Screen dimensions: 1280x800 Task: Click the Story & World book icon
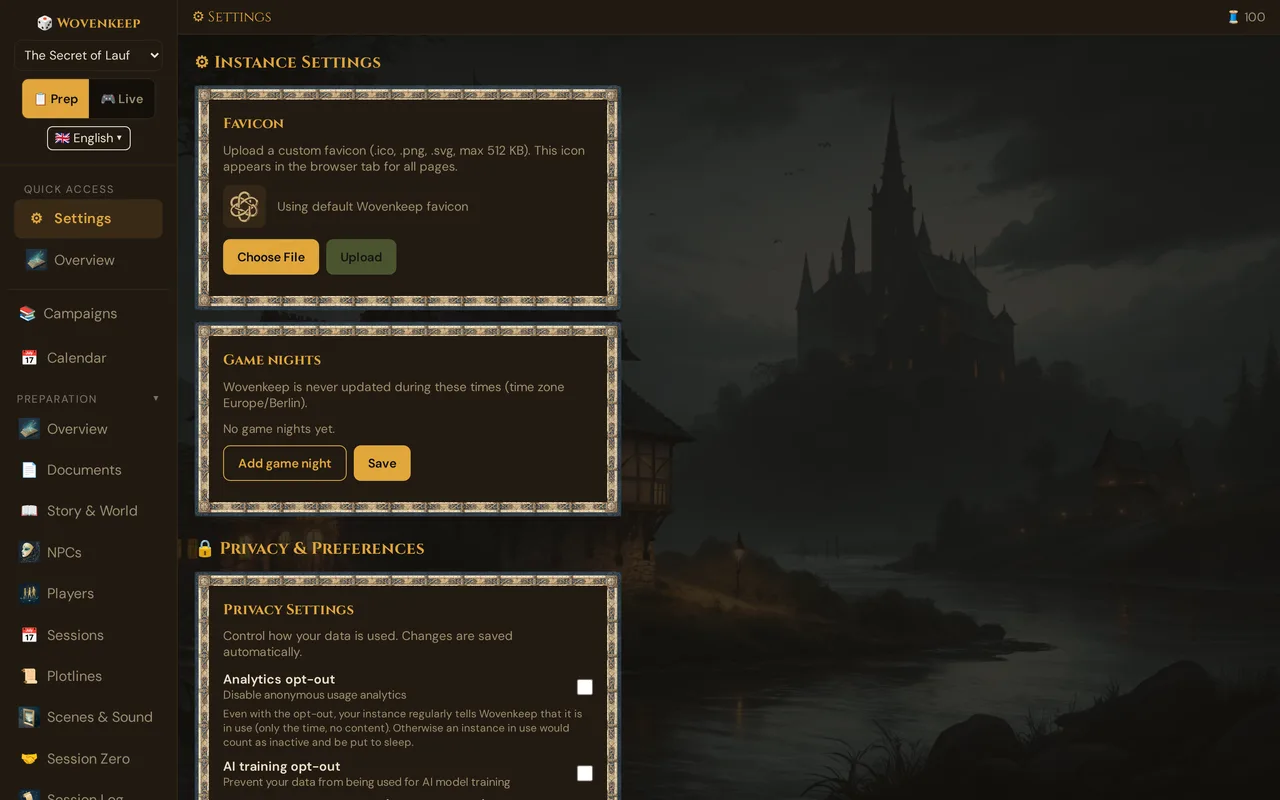tap(29, 511)
